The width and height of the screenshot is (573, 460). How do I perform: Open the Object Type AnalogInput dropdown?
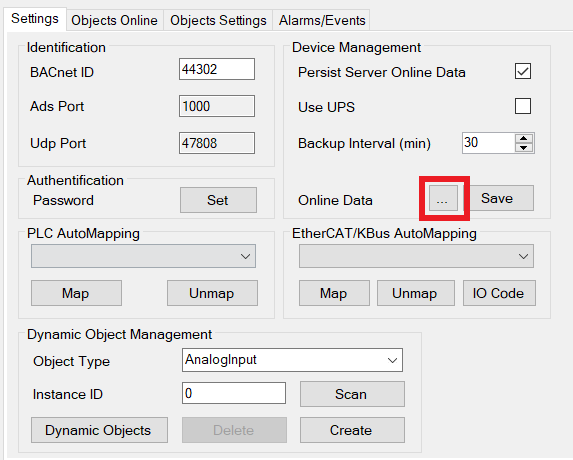[x=292, y=360]
